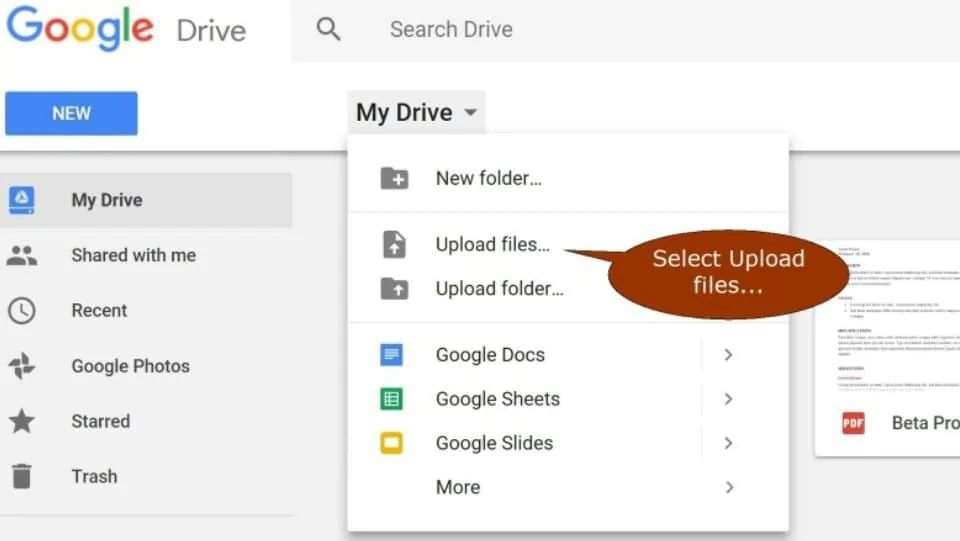Click the Google logo
The image size is (960, 541).
(x=80, y=28)
